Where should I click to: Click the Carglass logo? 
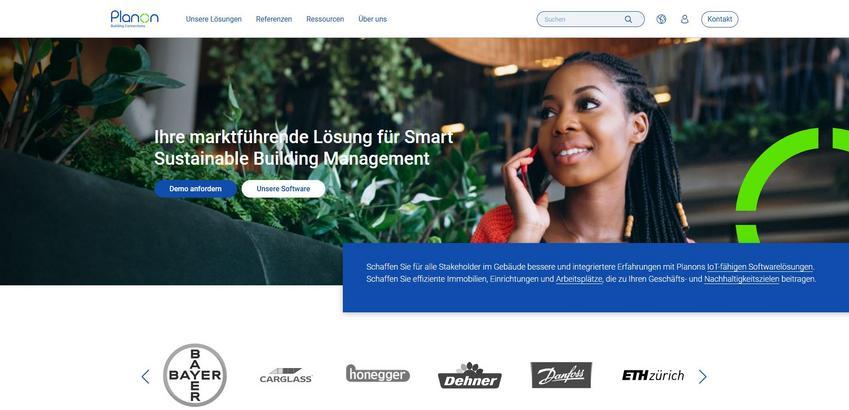tap(286, 375)
